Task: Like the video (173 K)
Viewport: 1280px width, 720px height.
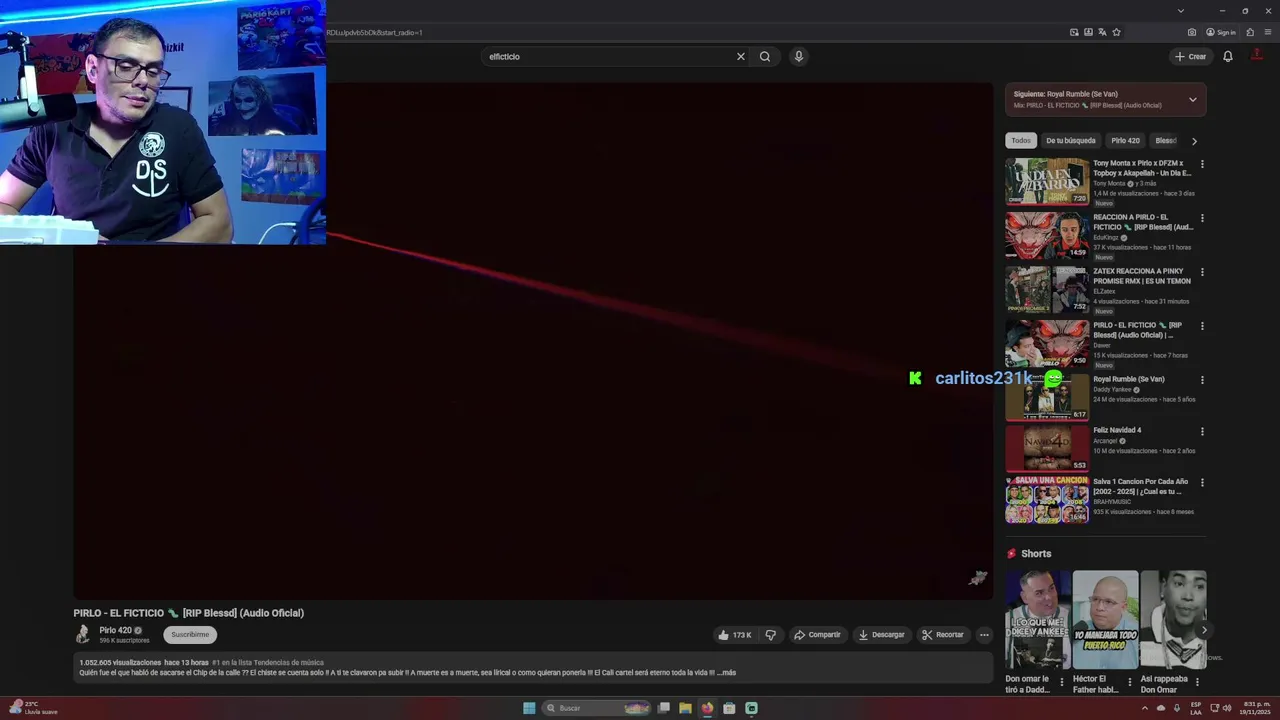Action: 735,635
